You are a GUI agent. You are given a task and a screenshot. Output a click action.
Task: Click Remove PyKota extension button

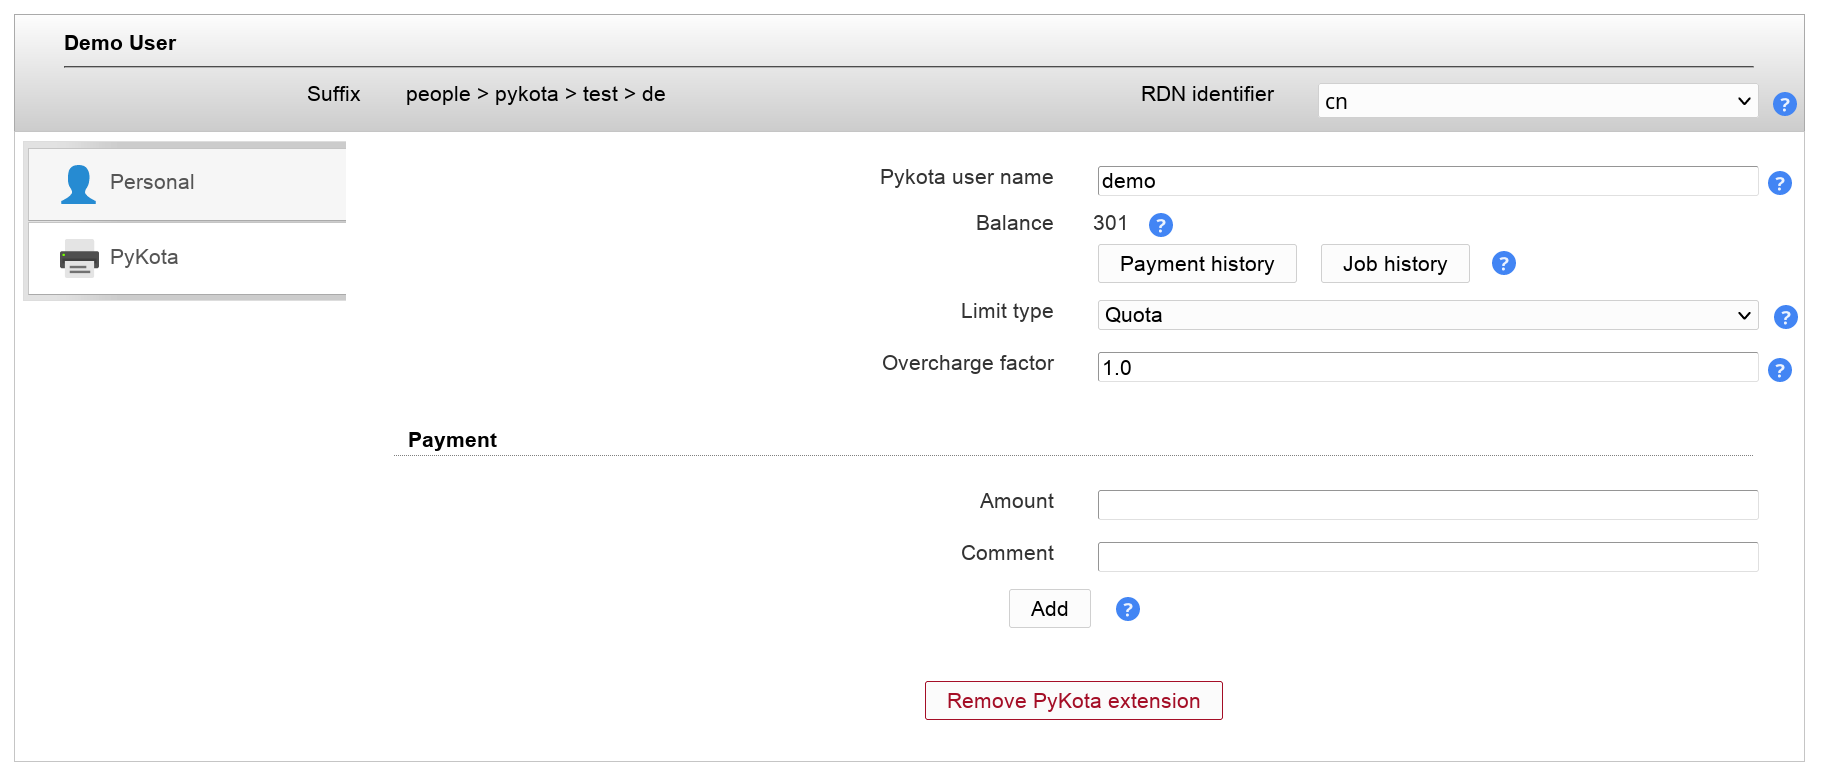1073,701
